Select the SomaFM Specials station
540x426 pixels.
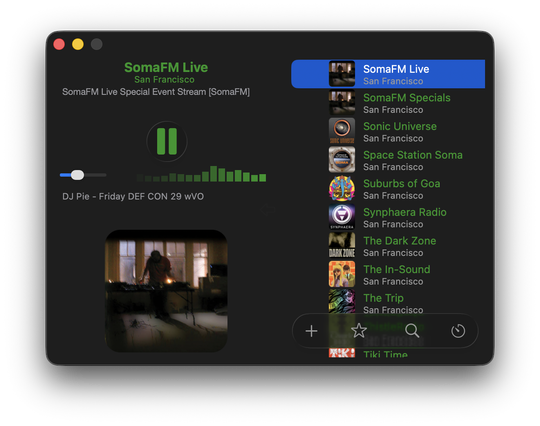click(x=388, y=103)
